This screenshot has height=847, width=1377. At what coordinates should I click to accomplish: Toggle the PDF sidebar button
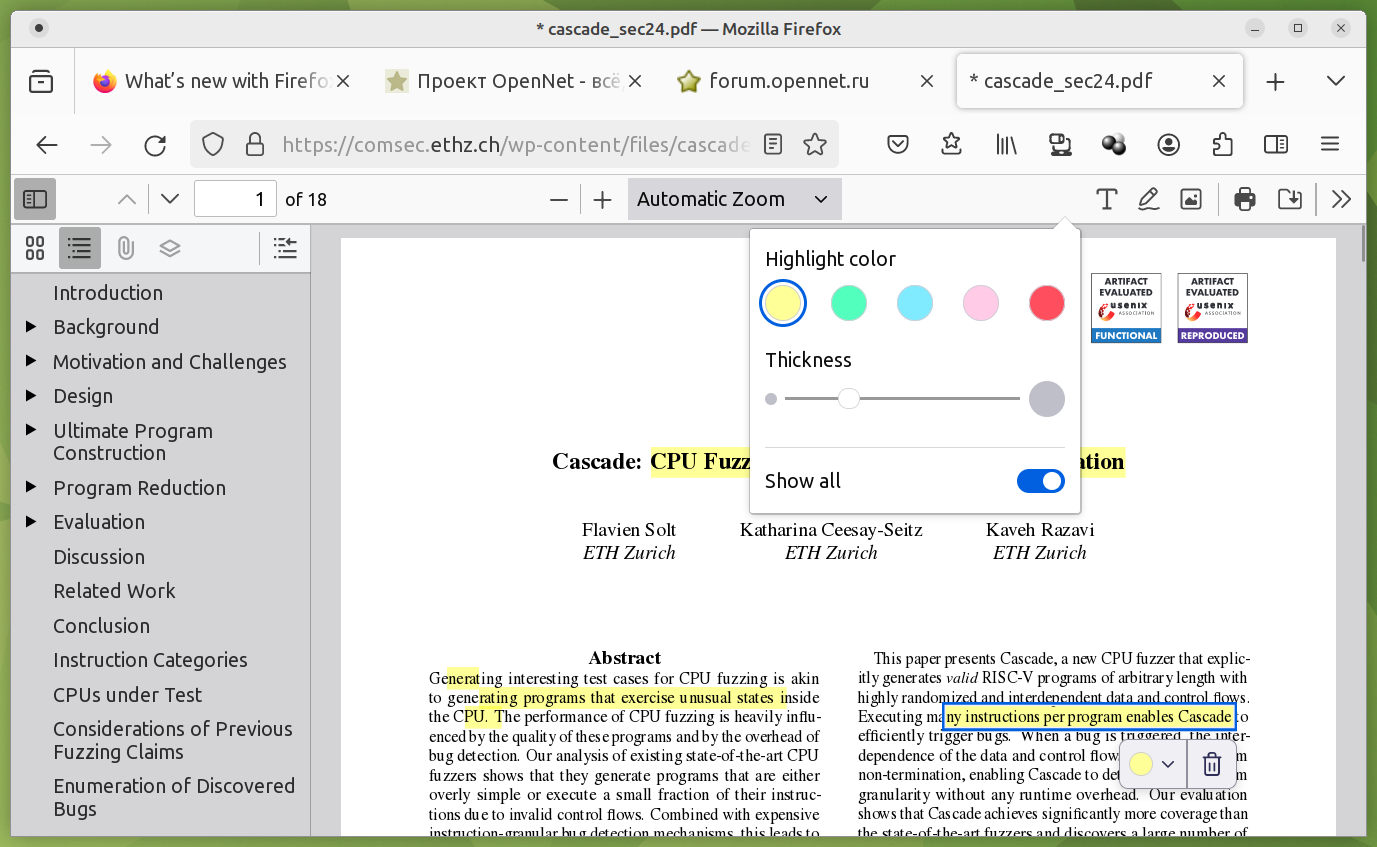(35, 199)
